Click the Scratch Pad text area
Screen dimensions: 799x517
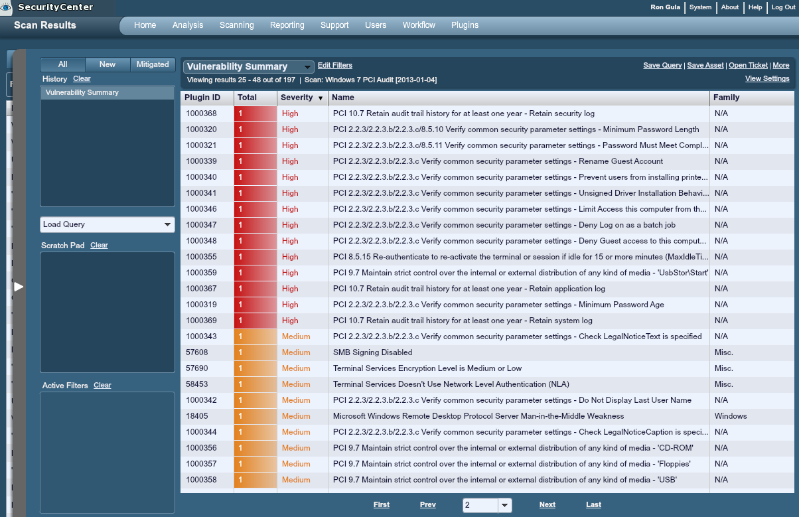coord(108,312)
